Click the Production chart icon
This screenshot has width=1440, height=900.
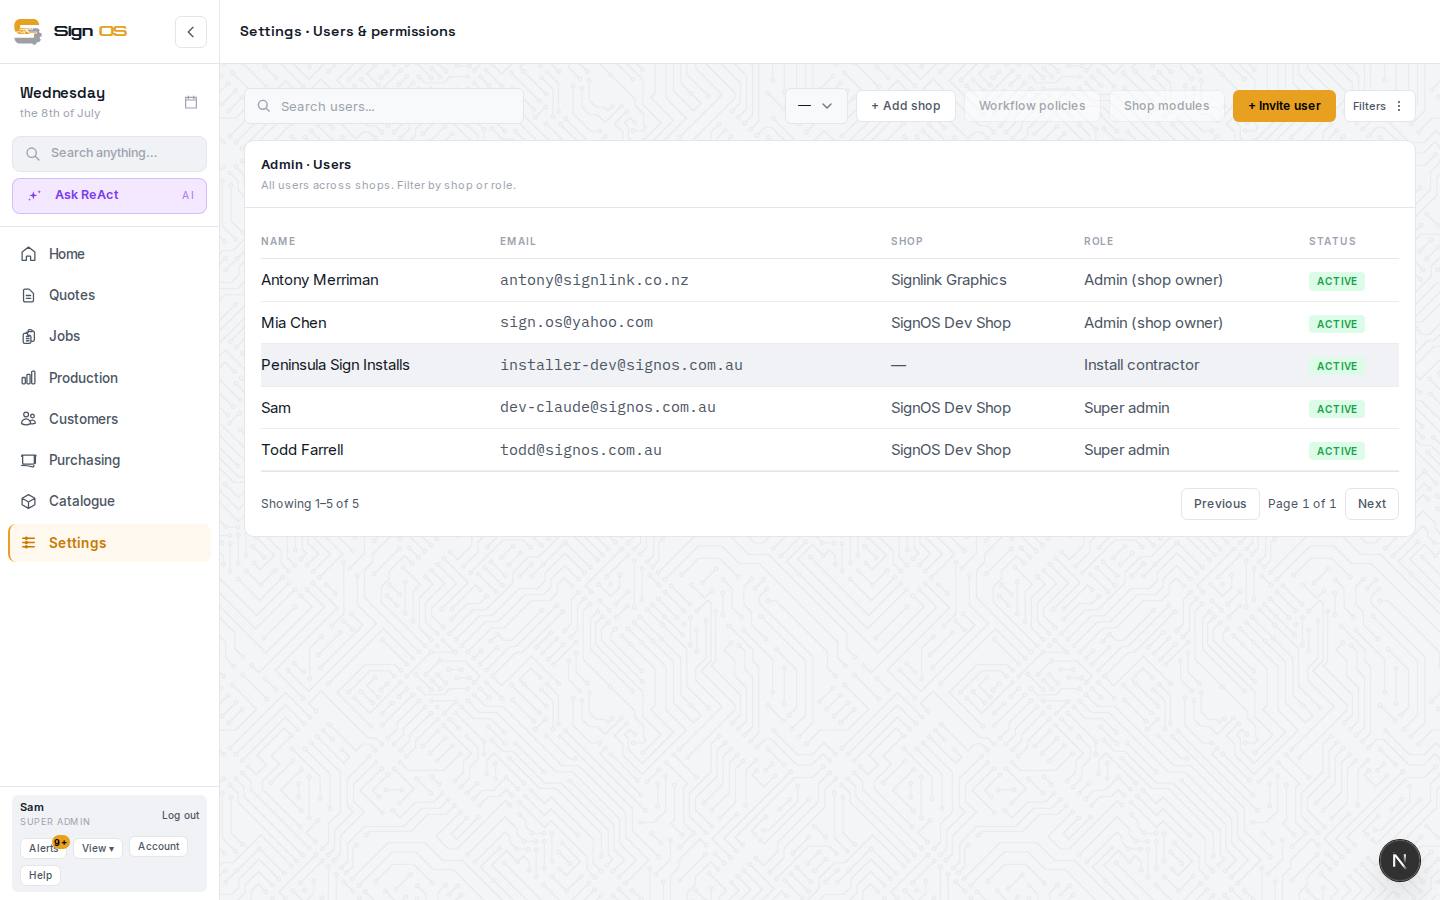(29, 378)
